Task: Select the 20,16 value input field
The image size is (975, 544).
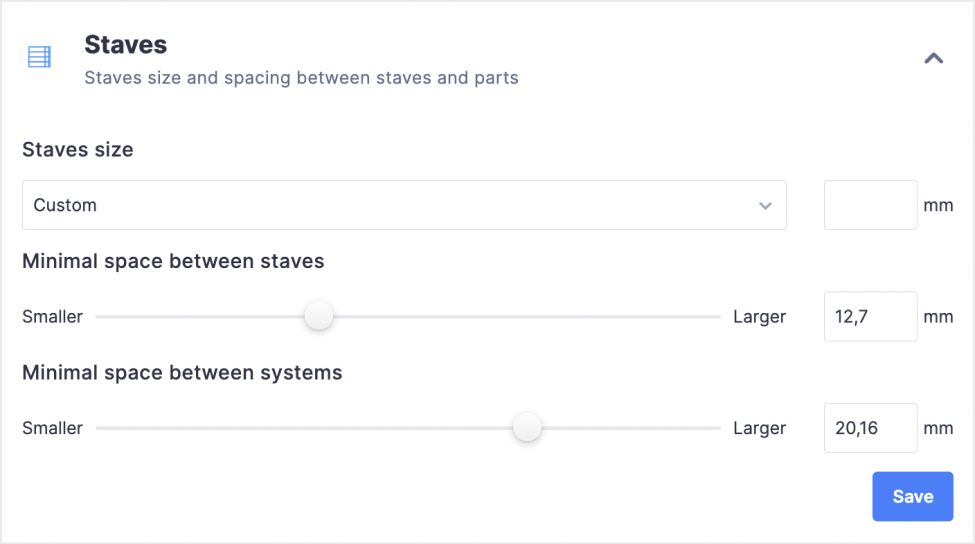Action: click(x=870, y=428)
